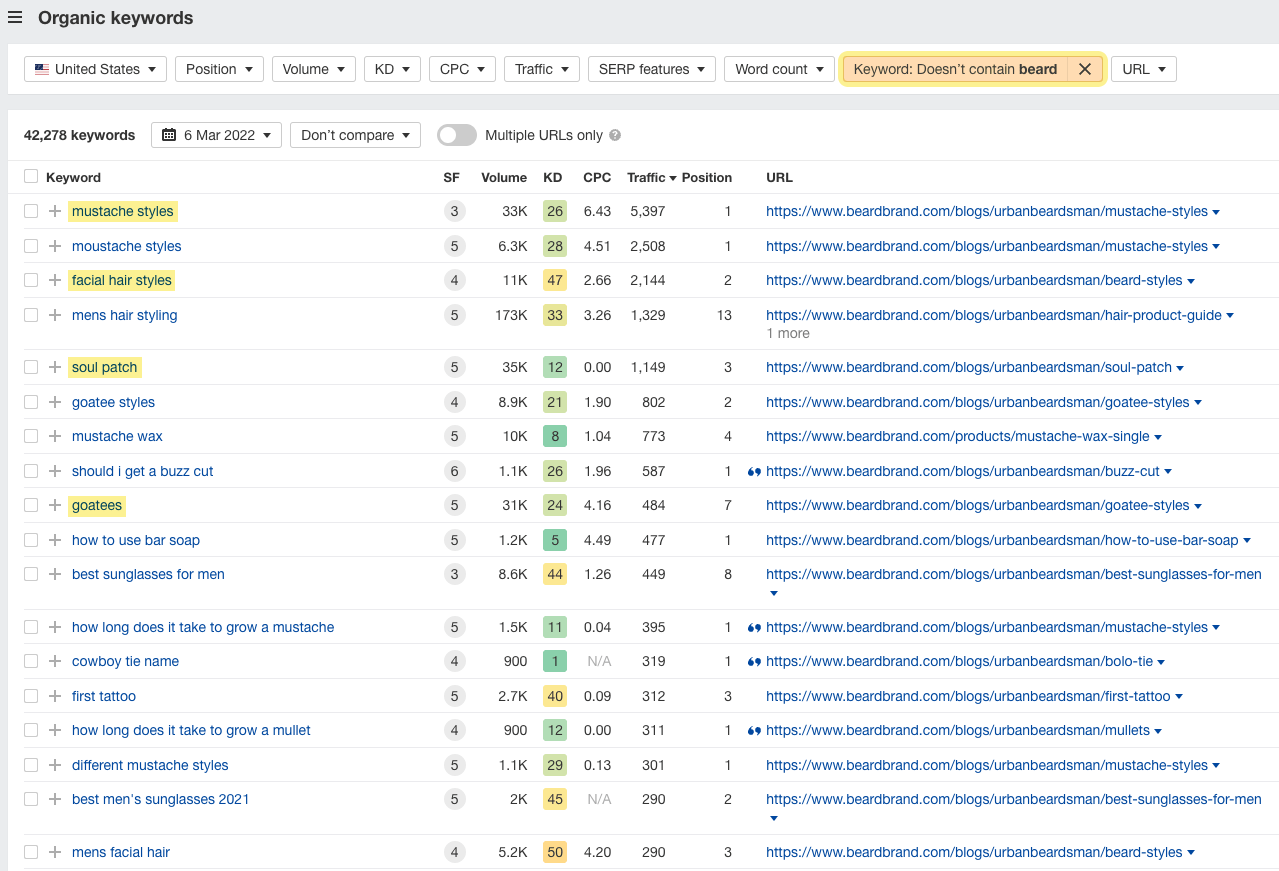This screenshot has width=1279, height=871.
Task: Open the hamburger navigation menu
Action: 15,17
